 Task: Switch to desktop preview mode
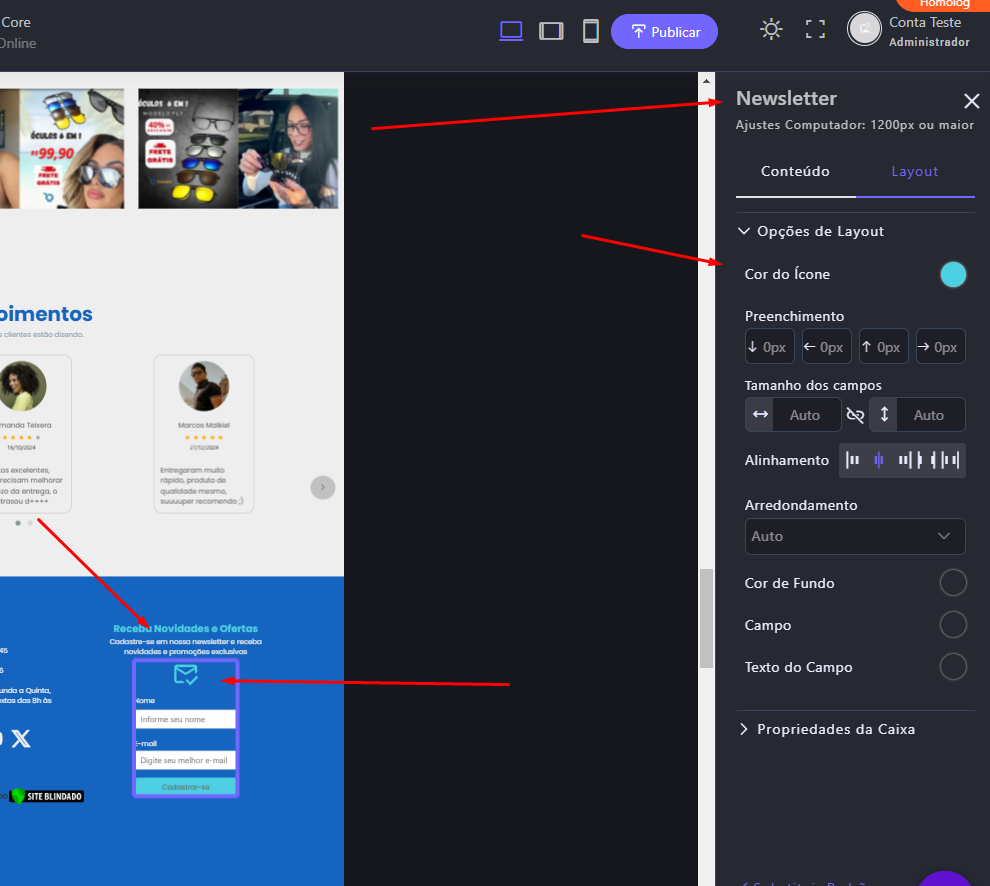point(511,31)
